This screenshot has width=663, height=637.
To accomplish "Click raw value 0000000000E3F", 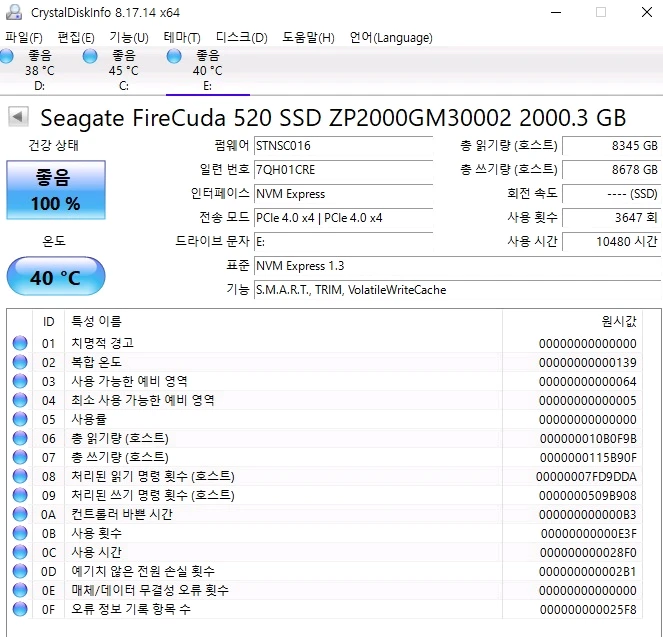I will pos(589,533).
